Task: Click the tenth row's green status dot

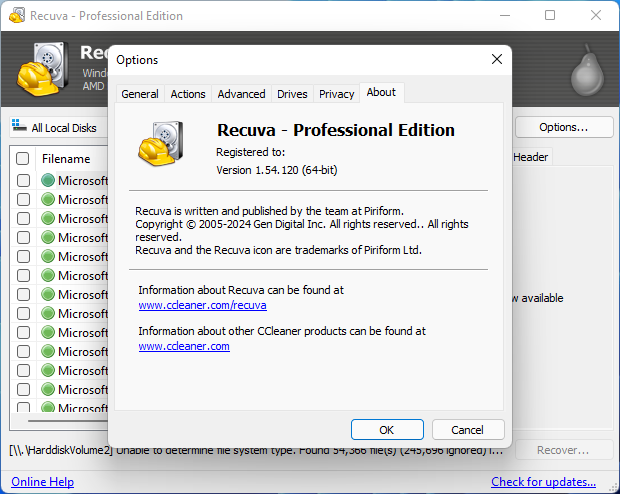Action: click(x=48, y=351)
